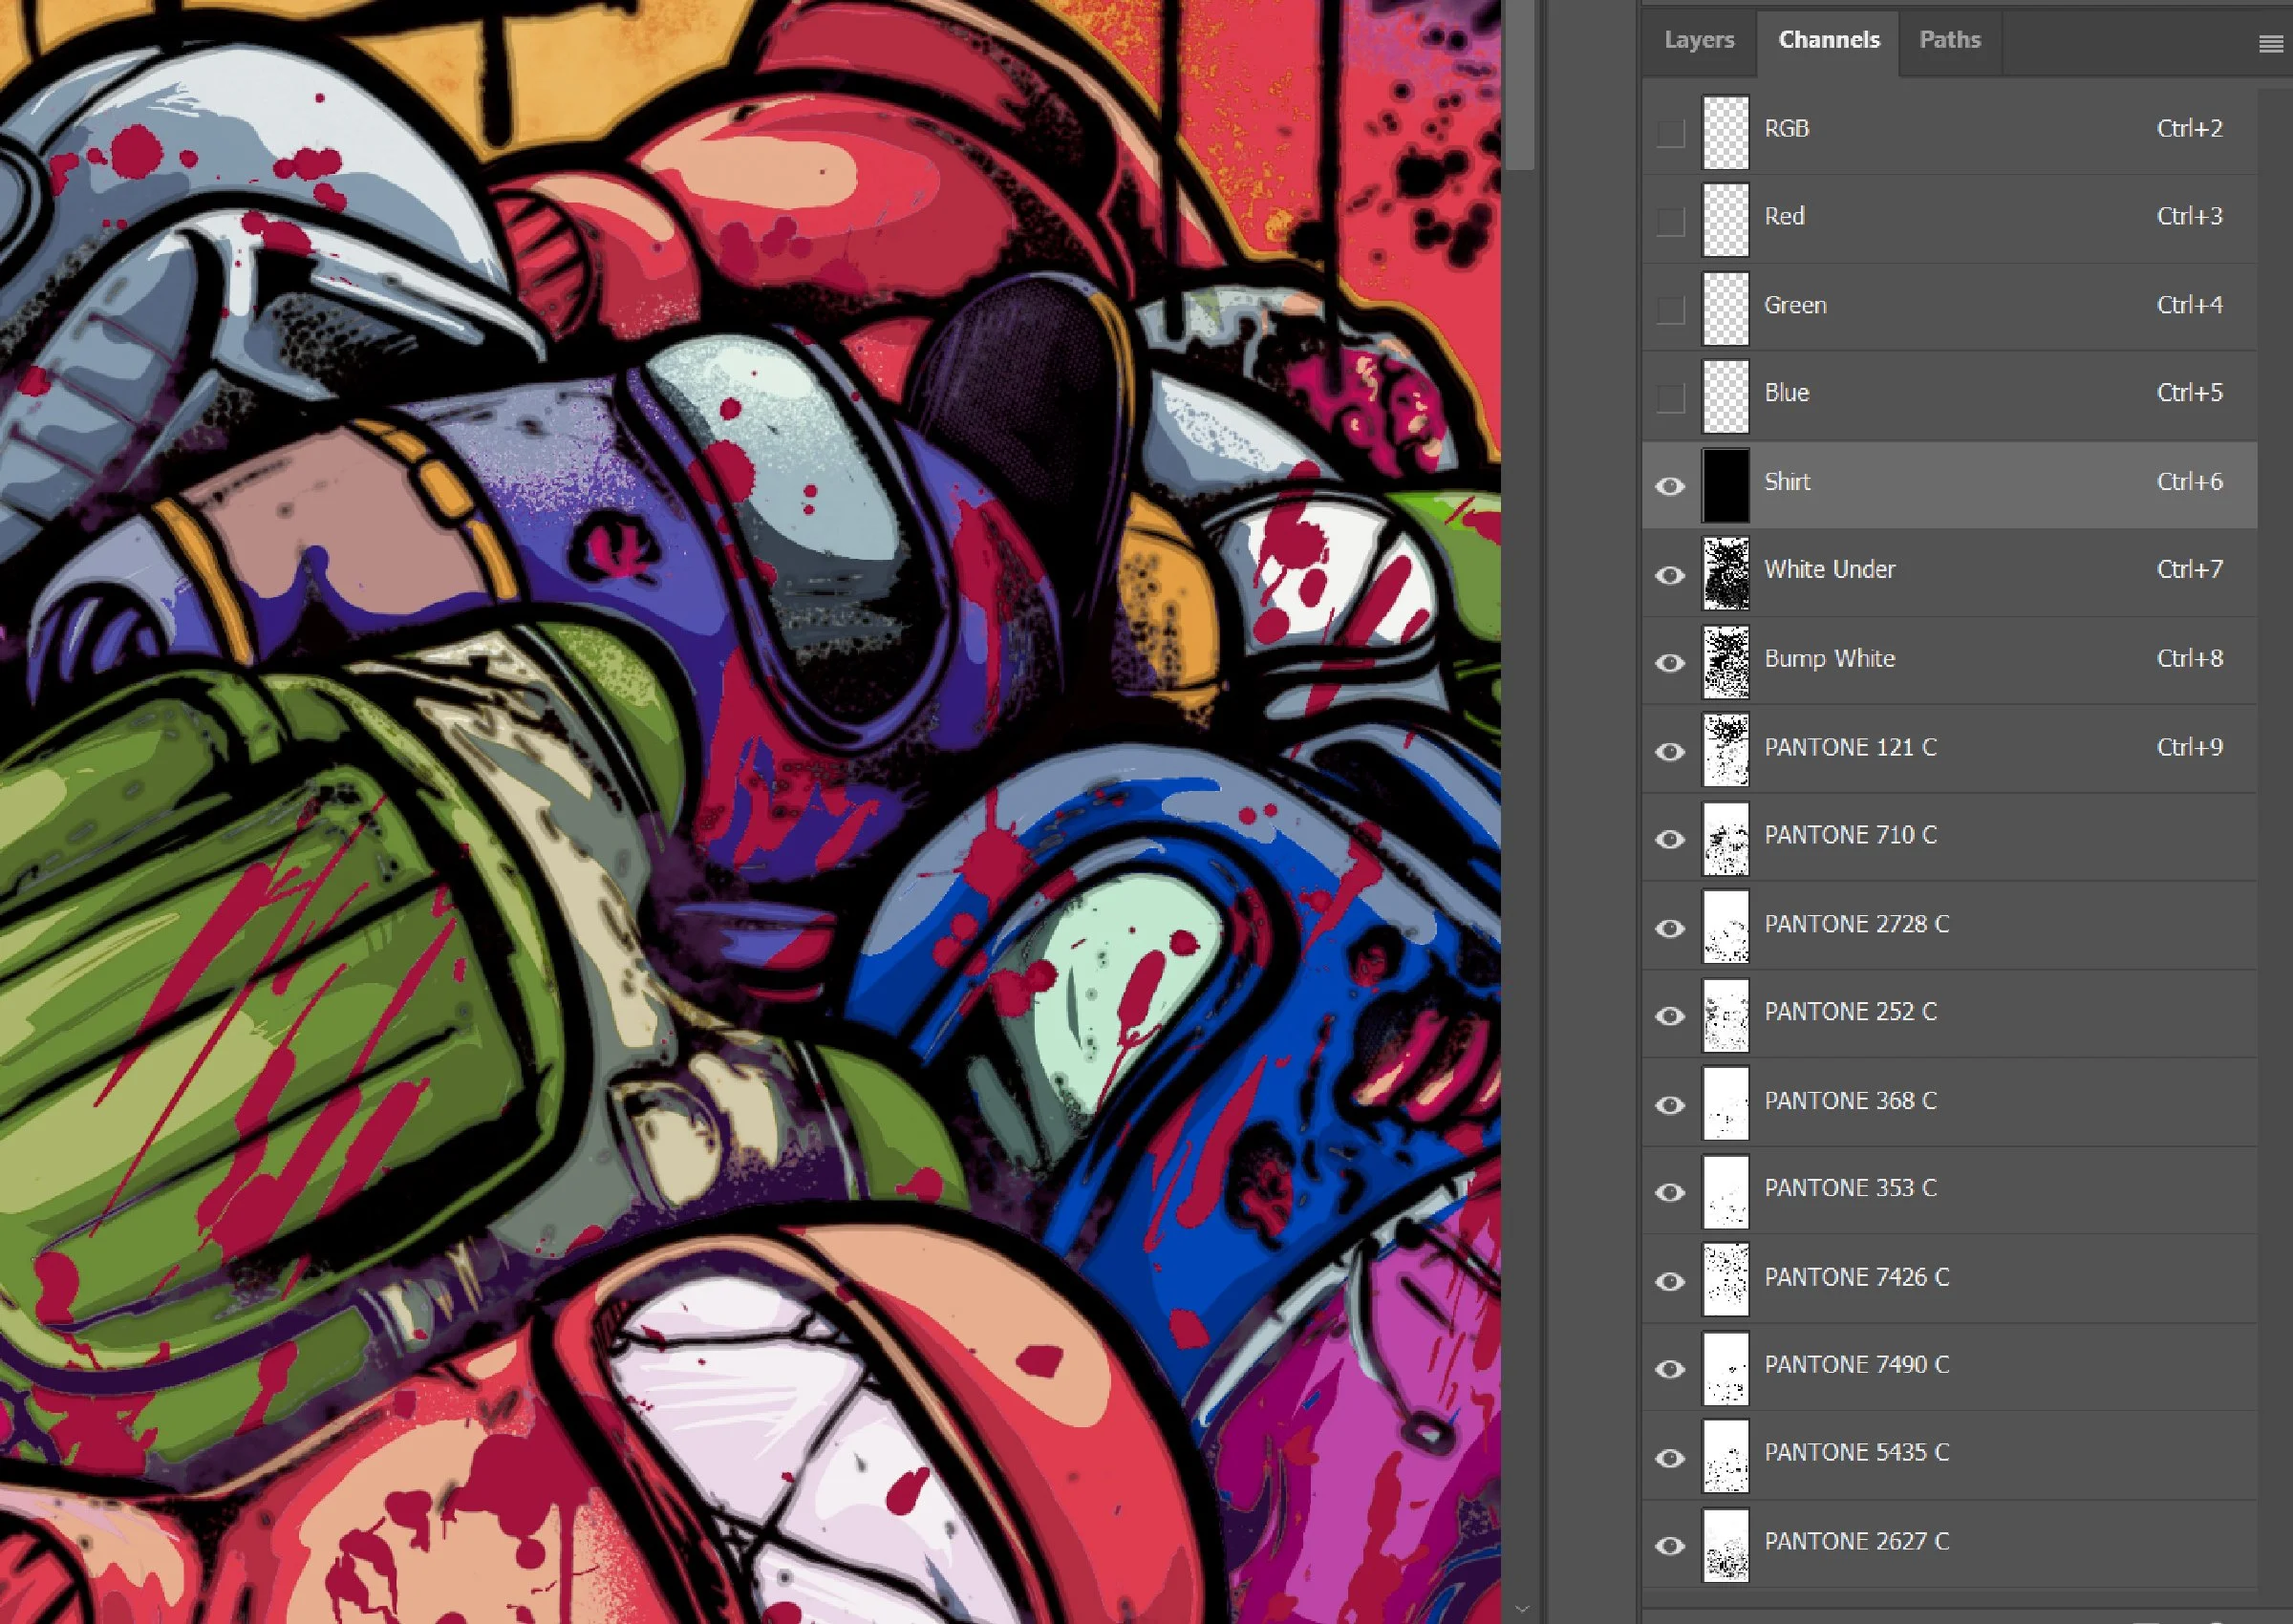Screen dimensions: 2293x1624
Task: Enable visibility for the Red channel
Action: (x=1670, y=221)
